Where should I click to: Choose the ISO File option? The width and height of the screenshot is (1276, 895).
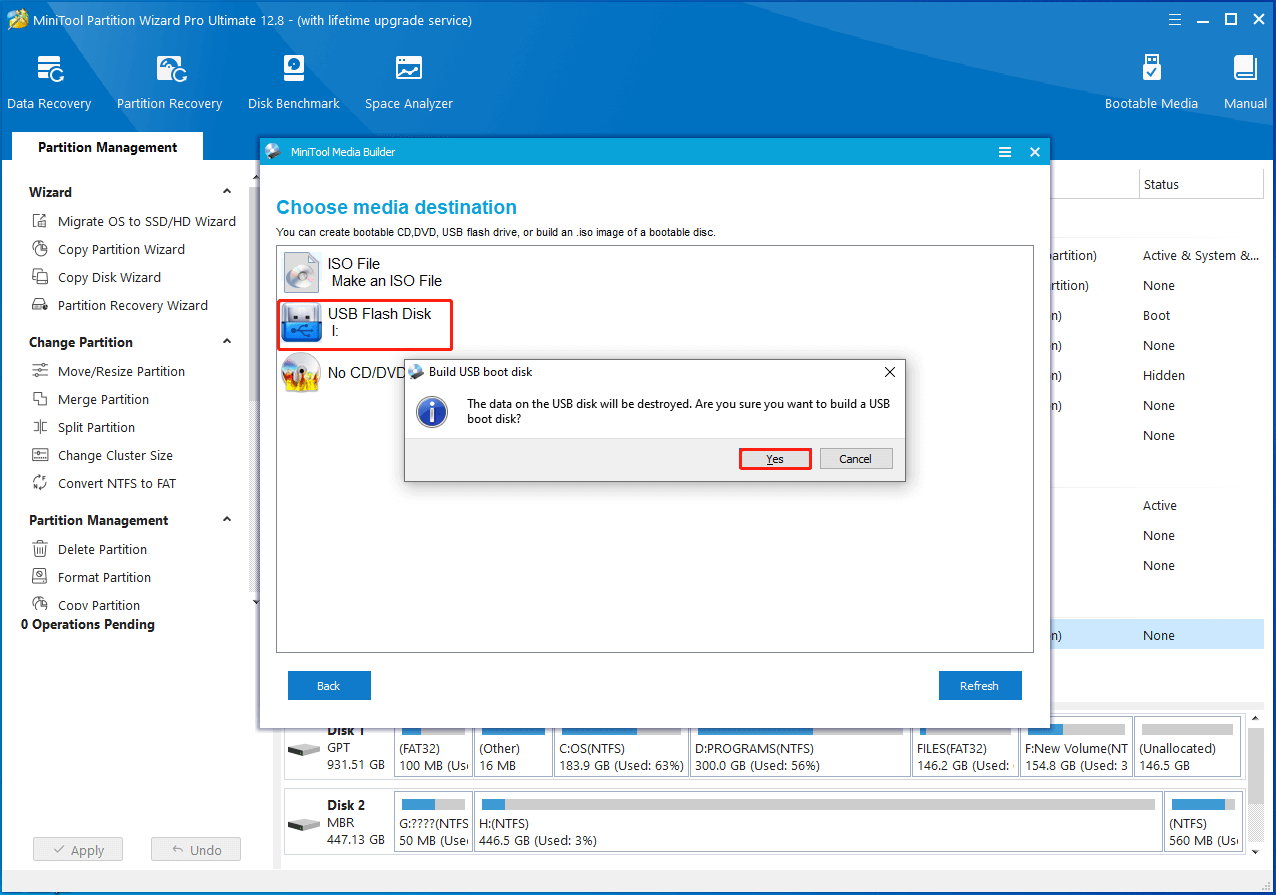click(365, 272)
